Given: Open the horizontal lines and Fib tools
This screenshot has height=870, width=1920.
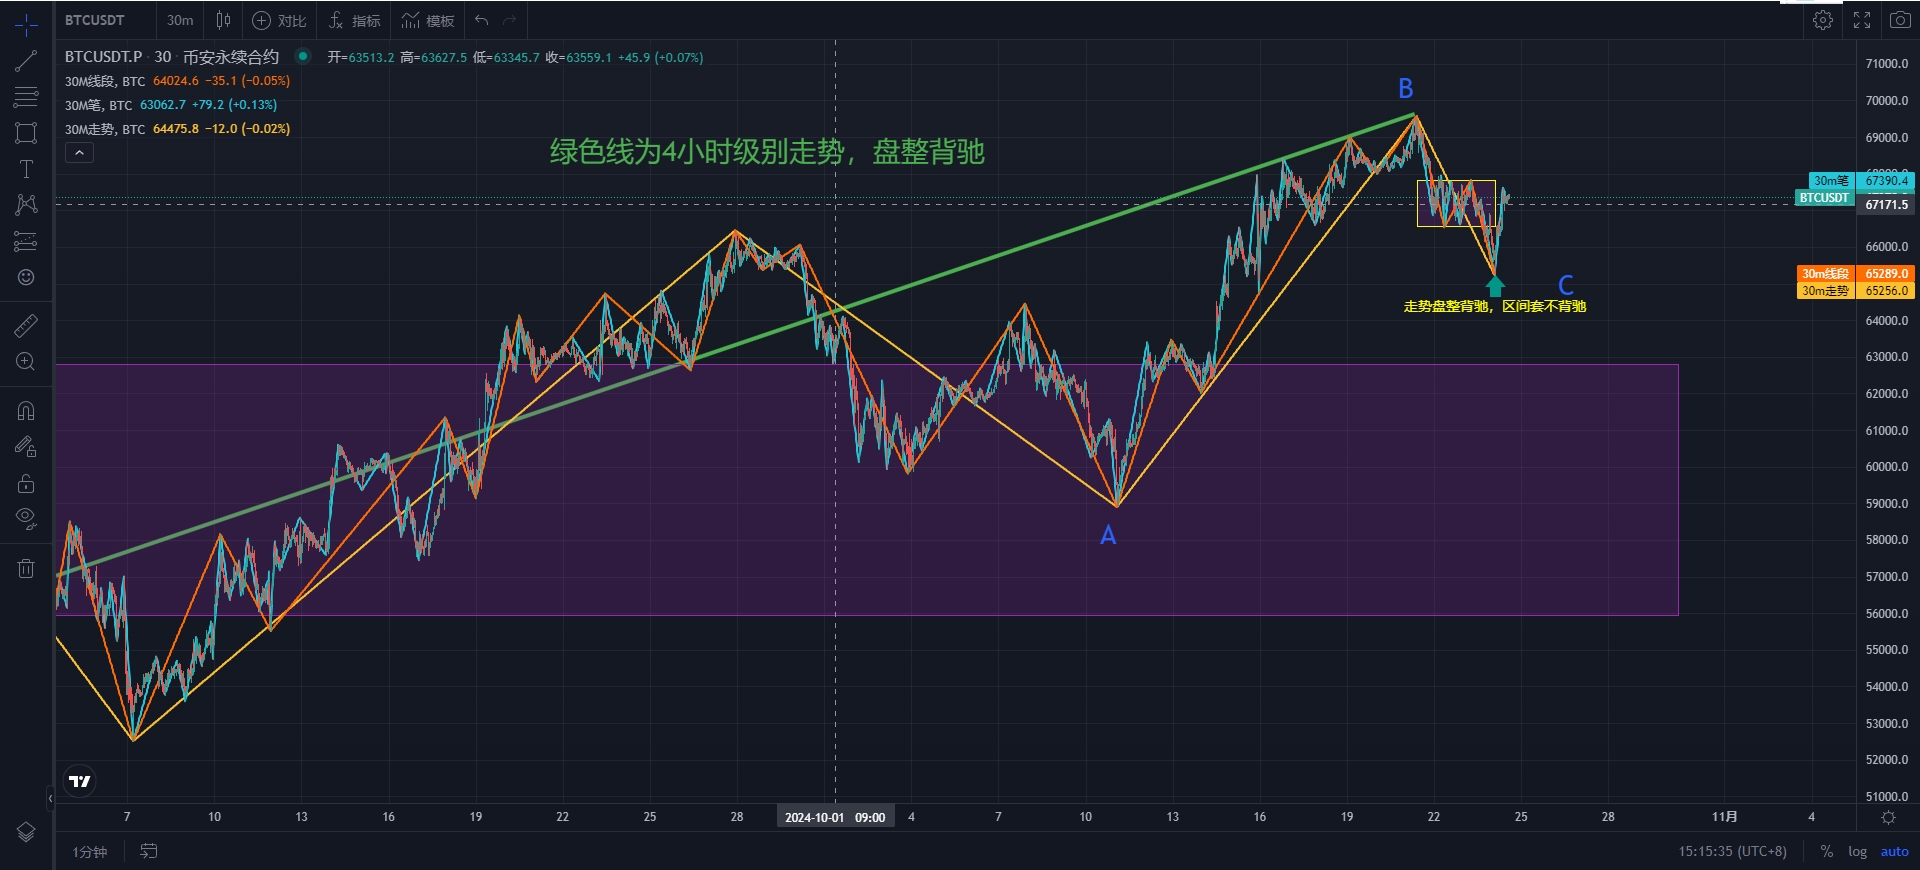Looking at the screenshot, I should pos(26,97).
